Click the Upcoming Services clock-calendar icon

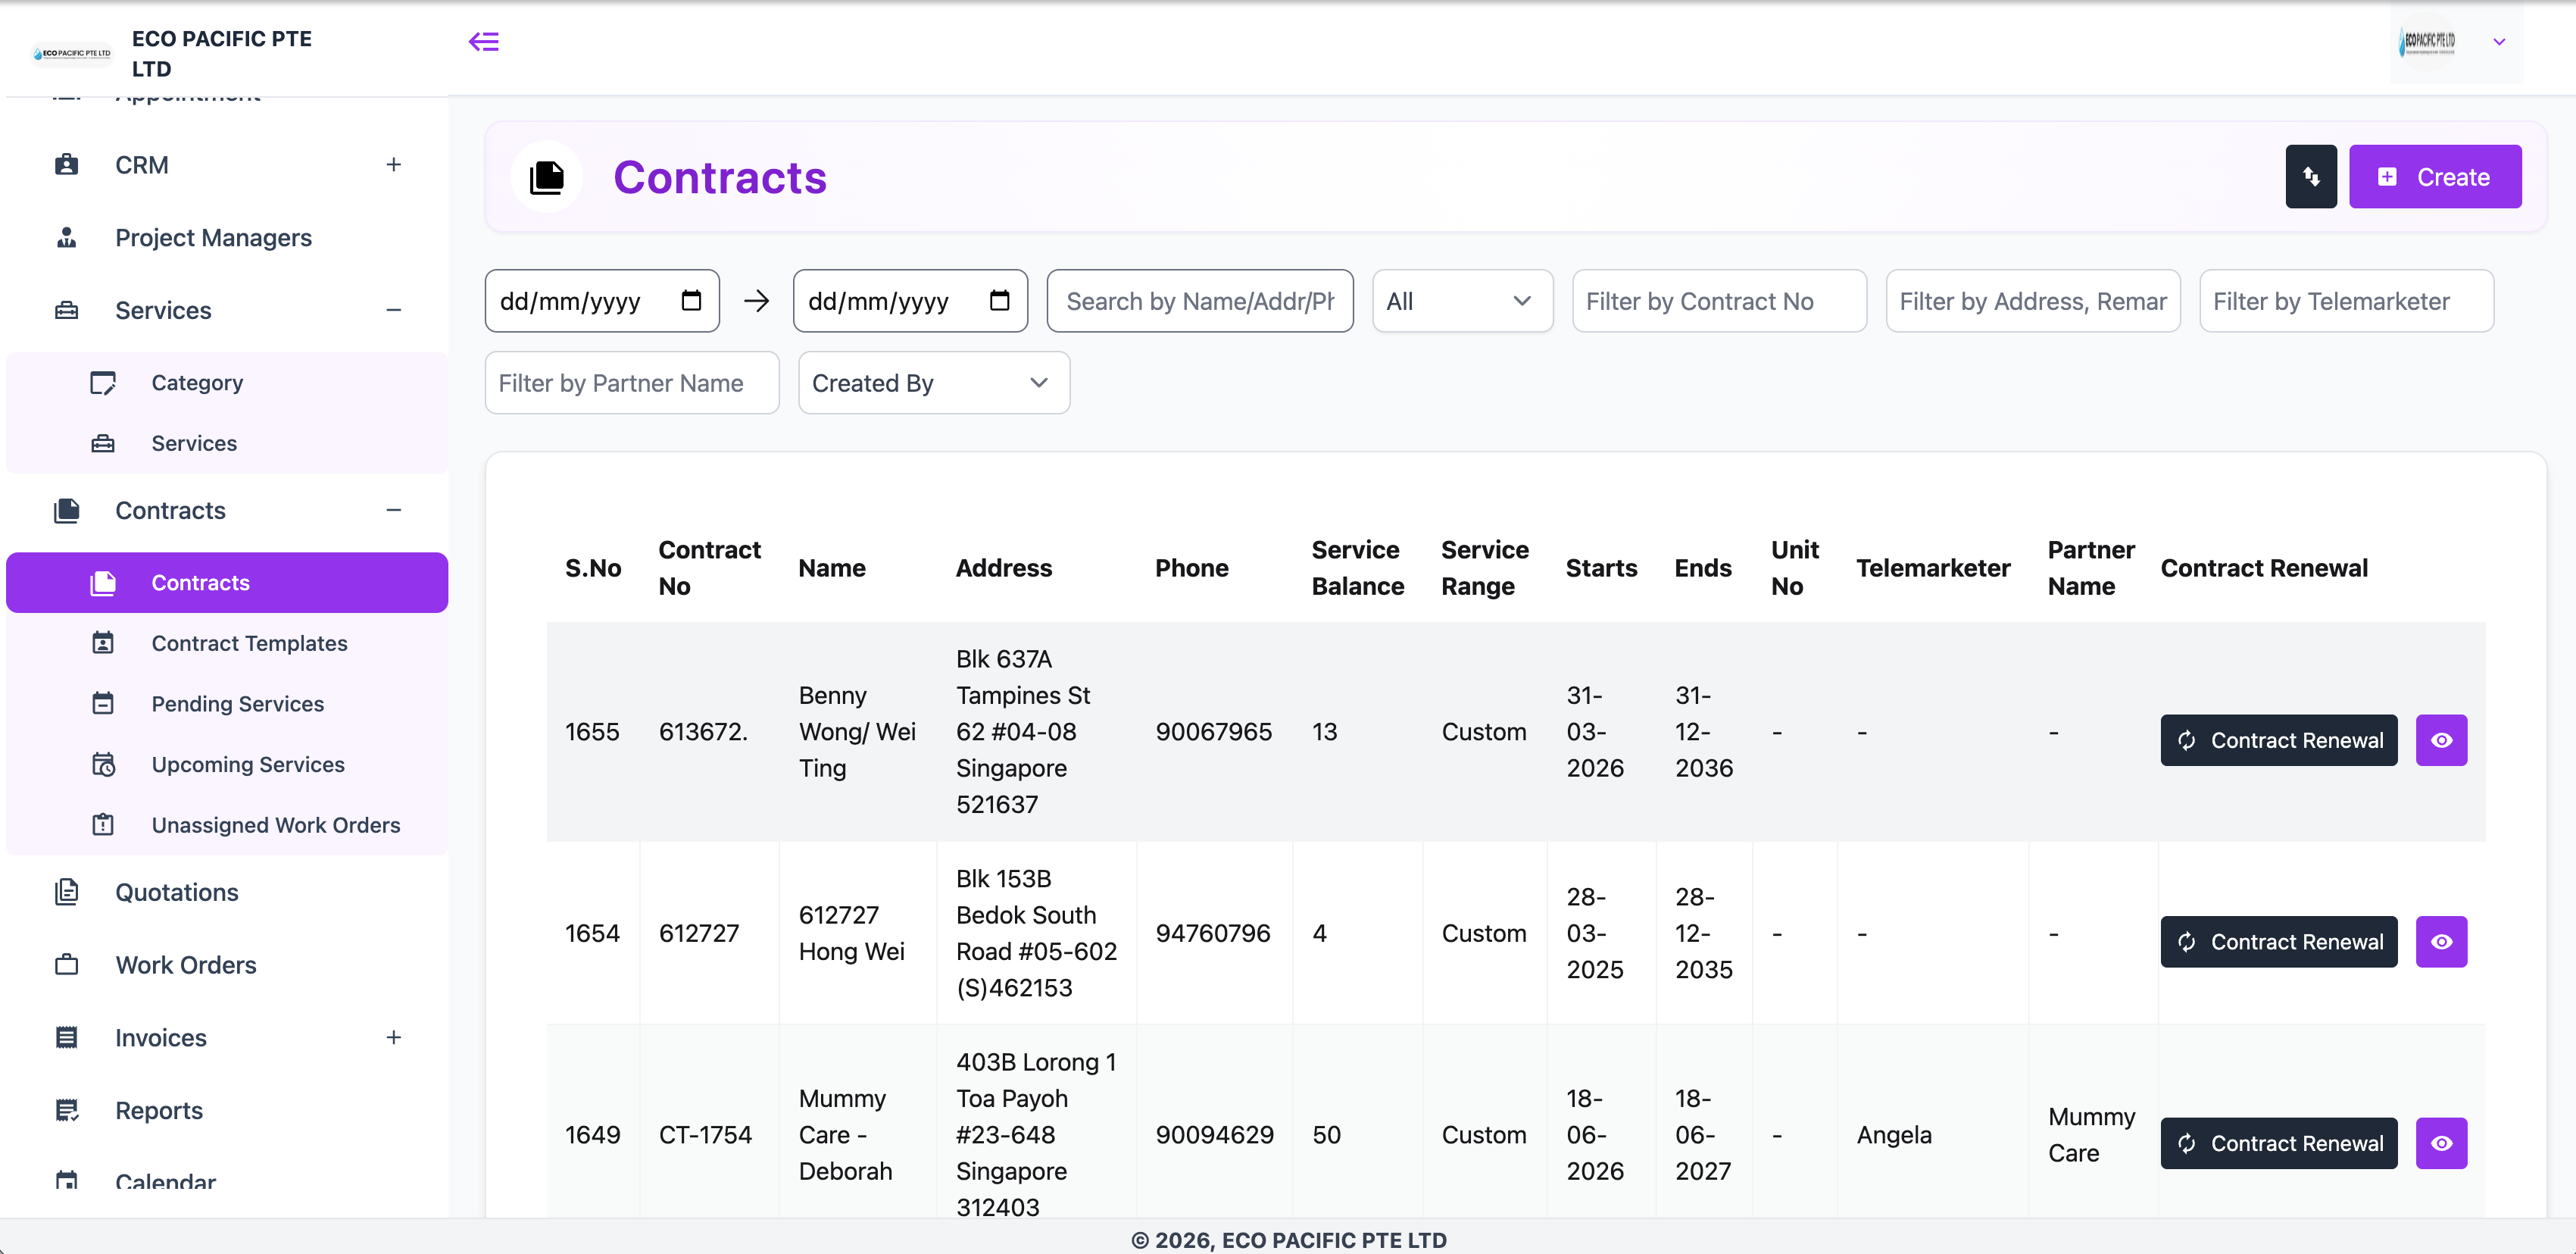(x=103, y=764)
